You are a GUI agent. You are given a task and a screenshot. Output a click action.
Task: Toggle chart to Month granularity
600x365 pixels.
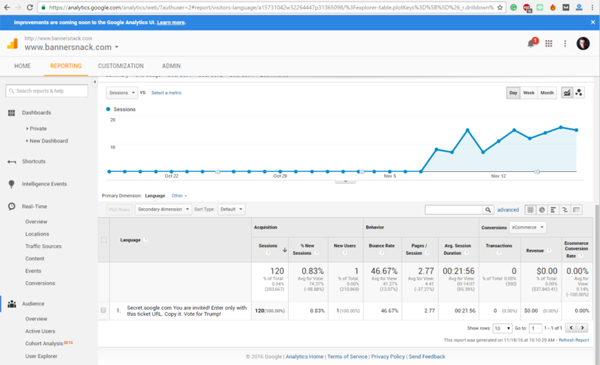[547, 93]
